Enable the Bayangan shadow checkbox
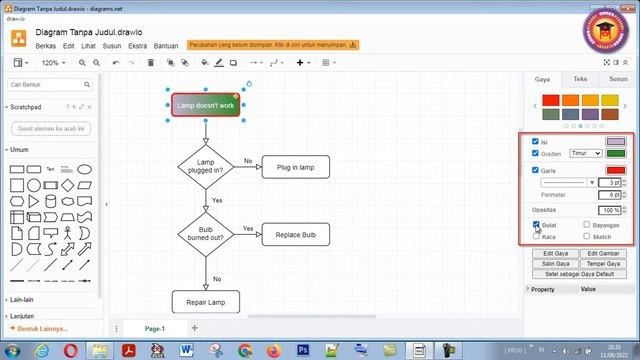 coord(587,224)
